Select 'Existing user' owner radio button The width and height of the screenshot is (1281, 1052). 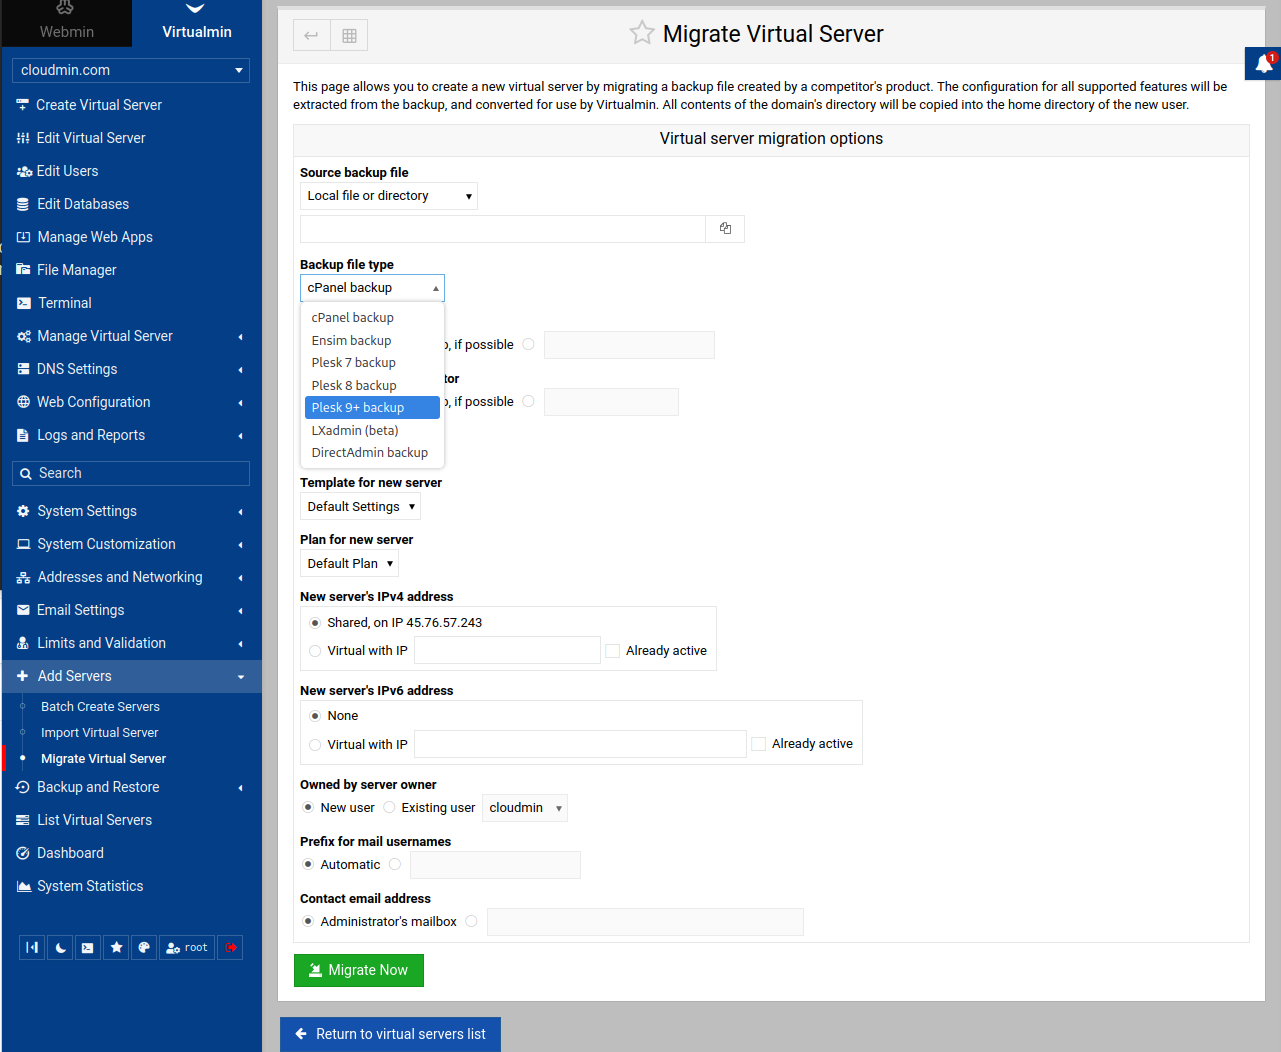click(x=390, y=808)
